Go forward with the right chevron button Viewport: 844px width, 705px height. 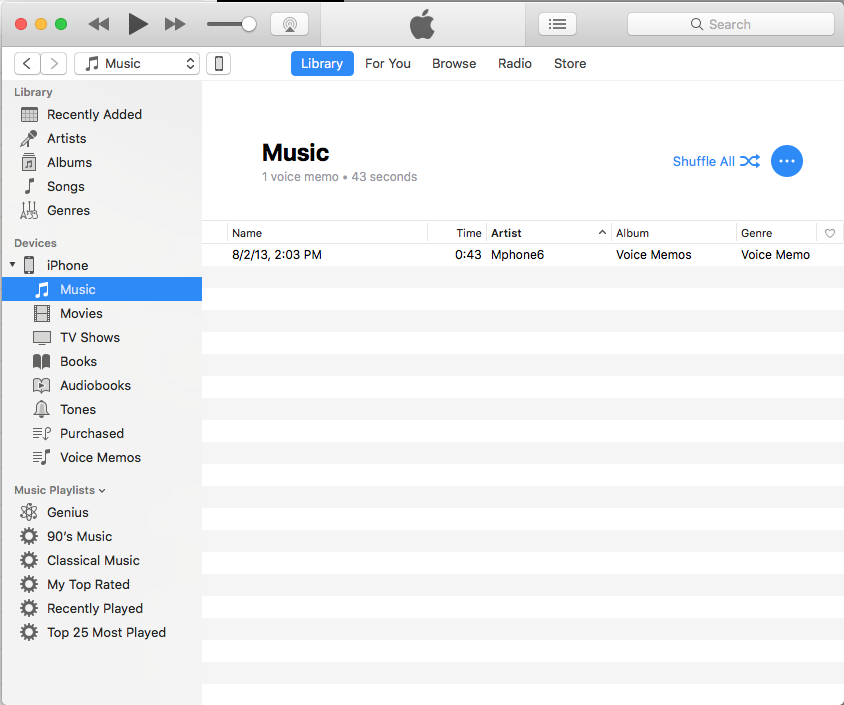(x=54, y=64)
